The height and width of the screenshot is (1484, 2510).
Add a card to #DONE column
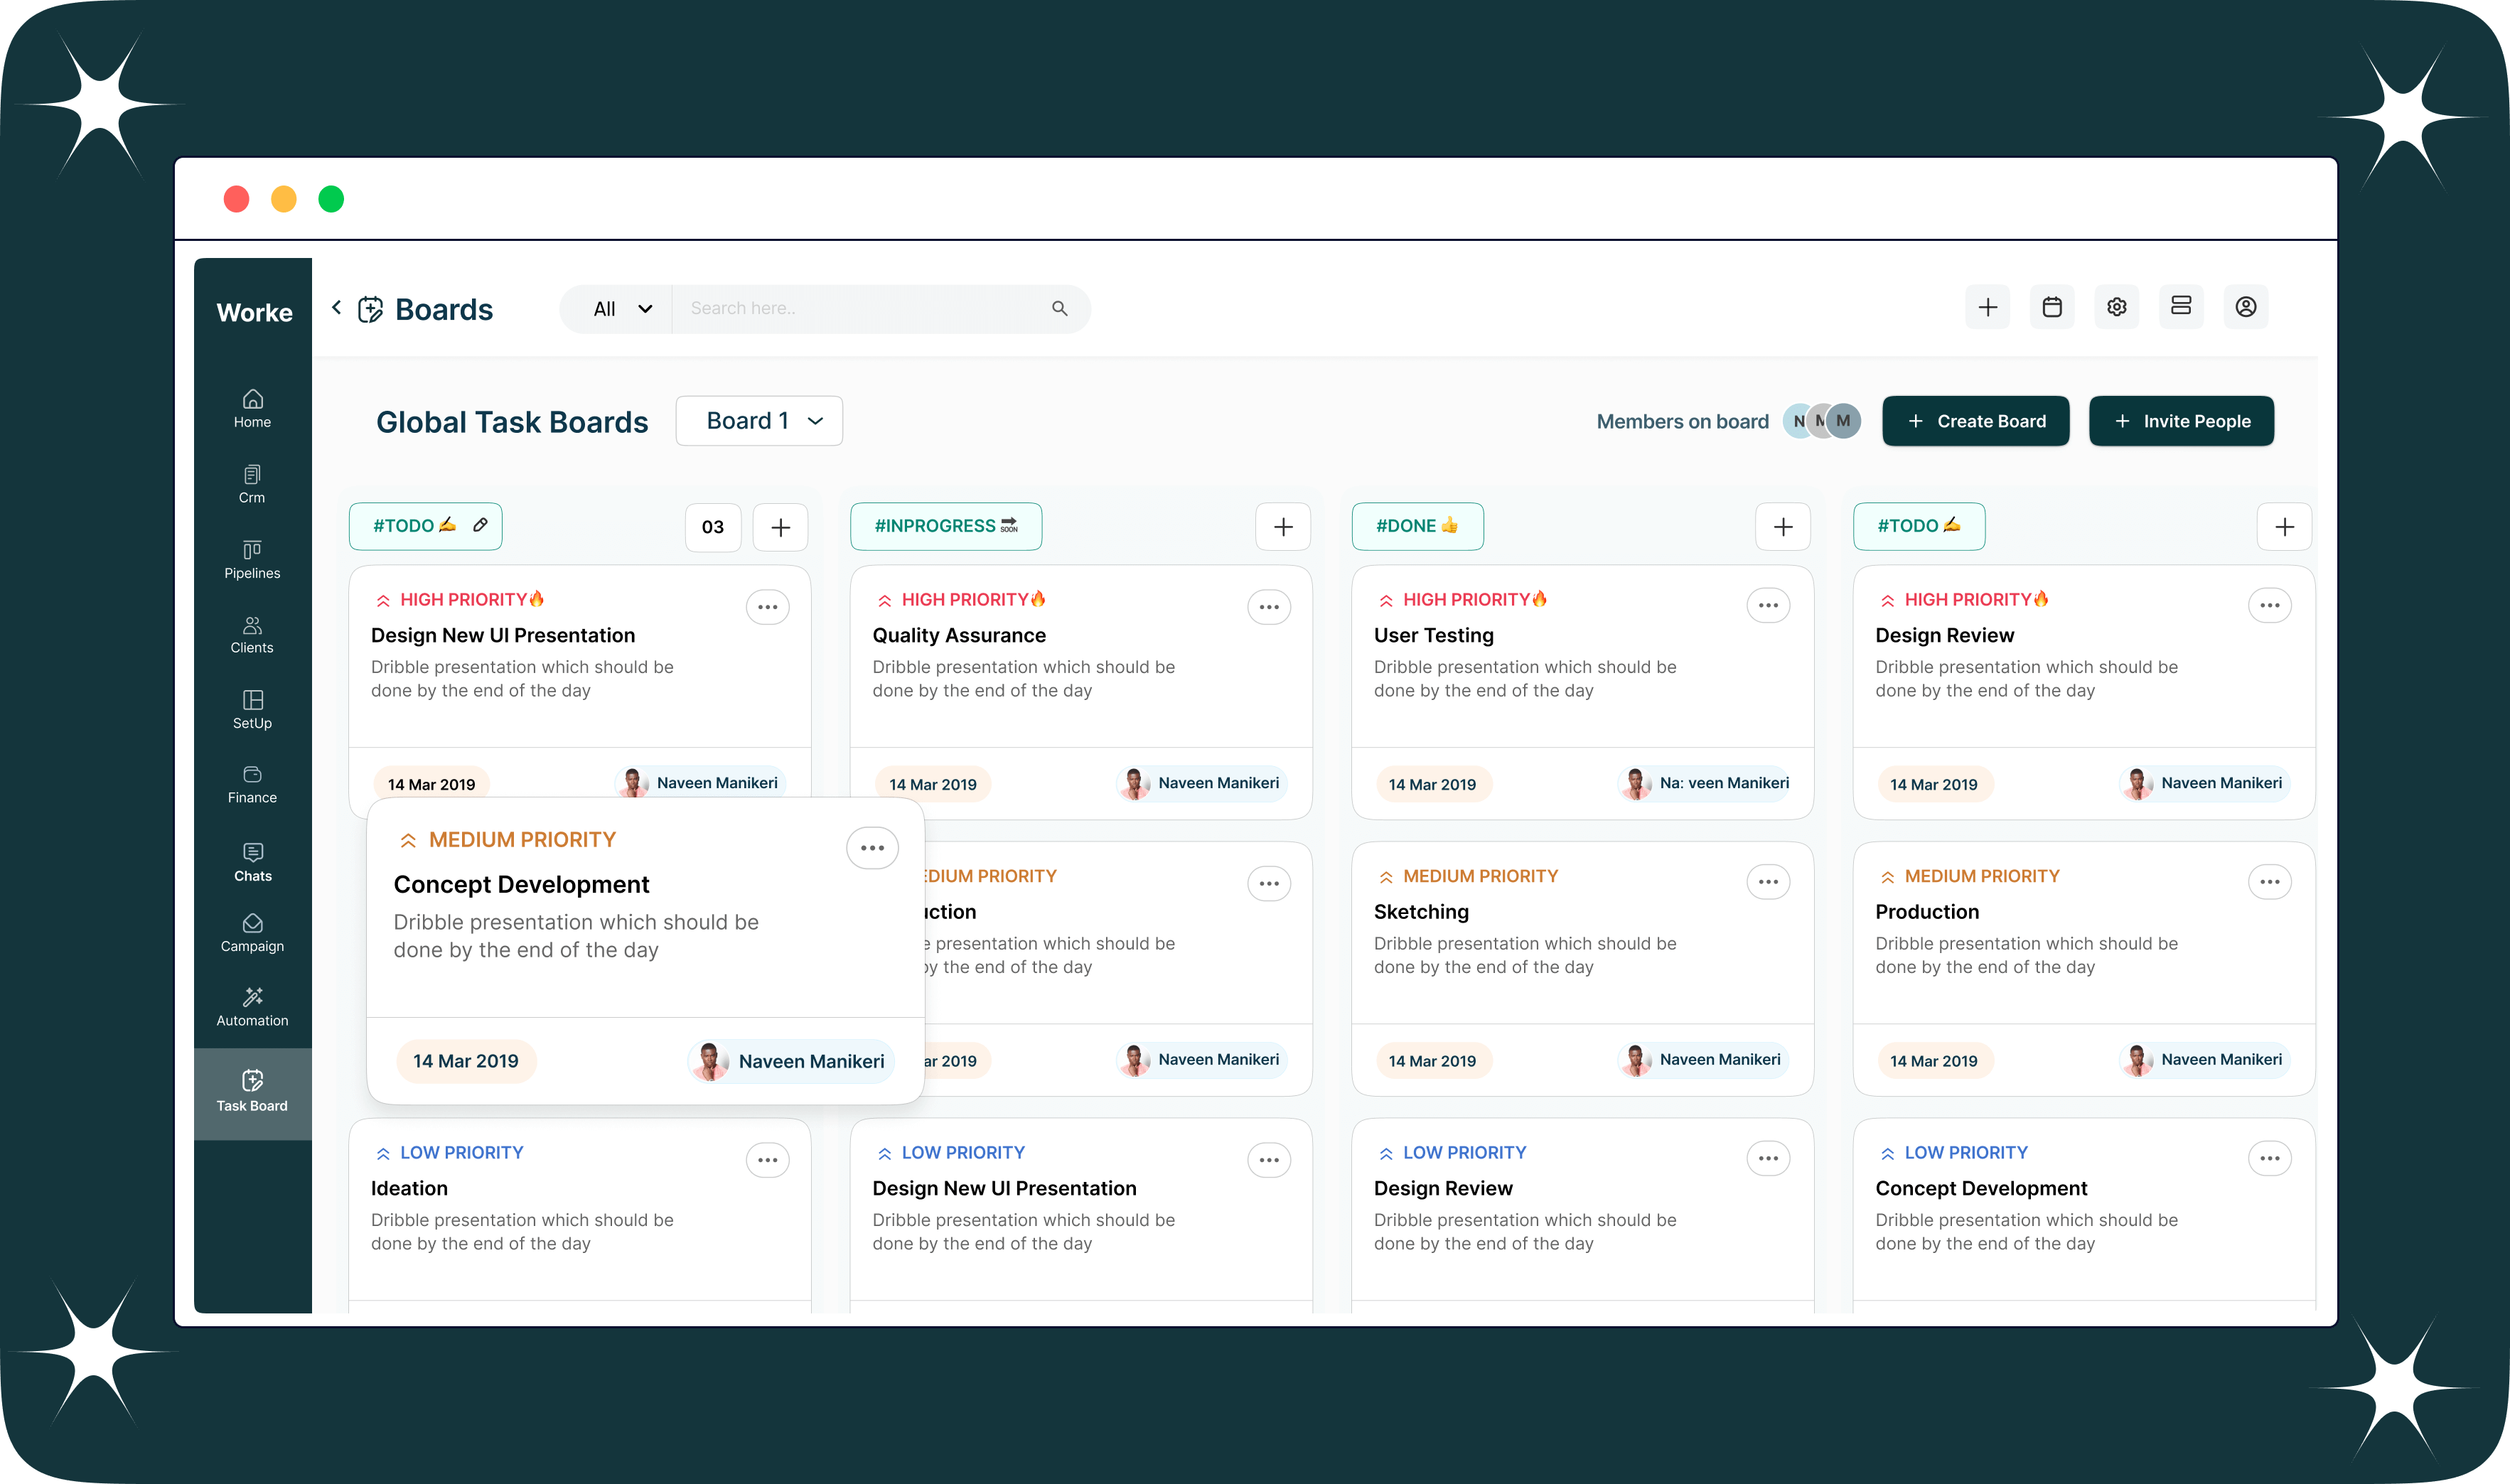tap(1783, 527)
